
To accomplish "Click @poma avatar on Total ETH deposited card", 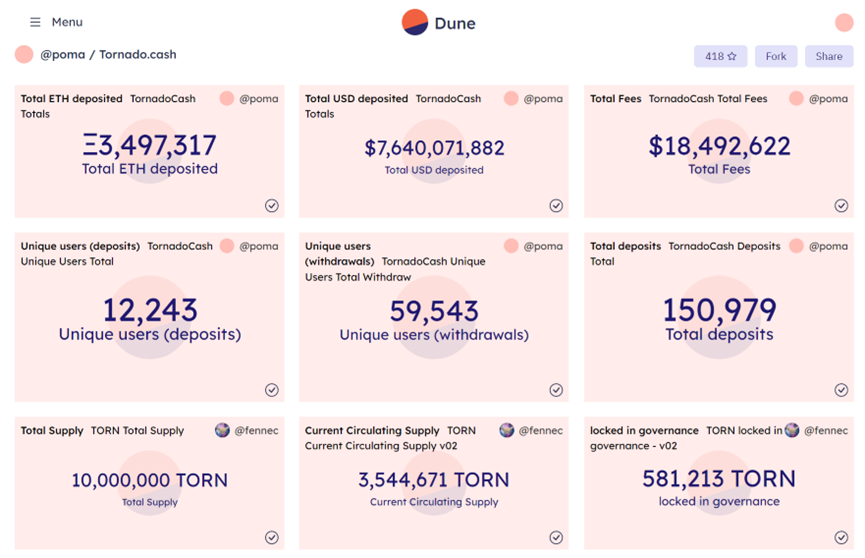I will 227,99.
